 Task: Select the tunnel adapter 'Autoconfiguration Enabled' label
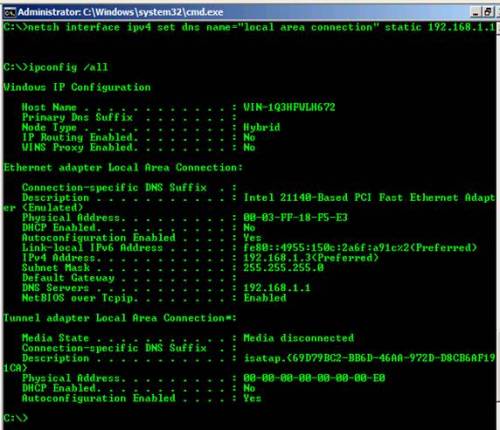pyautogui.click(x=99, y=398)
